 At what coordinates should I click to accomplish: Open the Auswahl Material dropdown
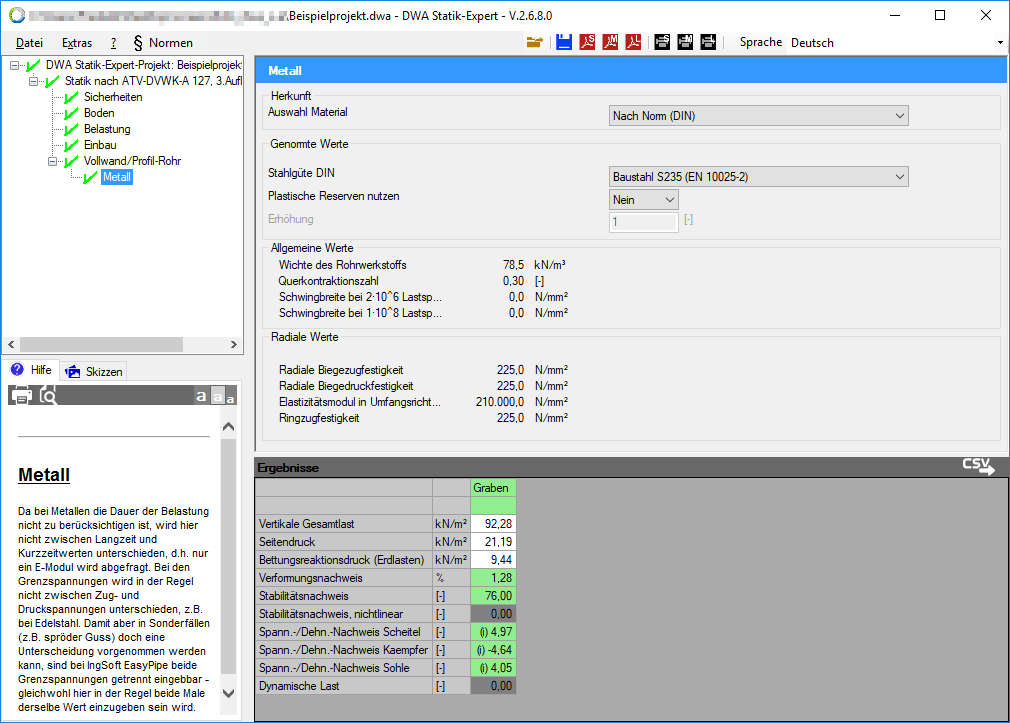(x=758, y=116)
